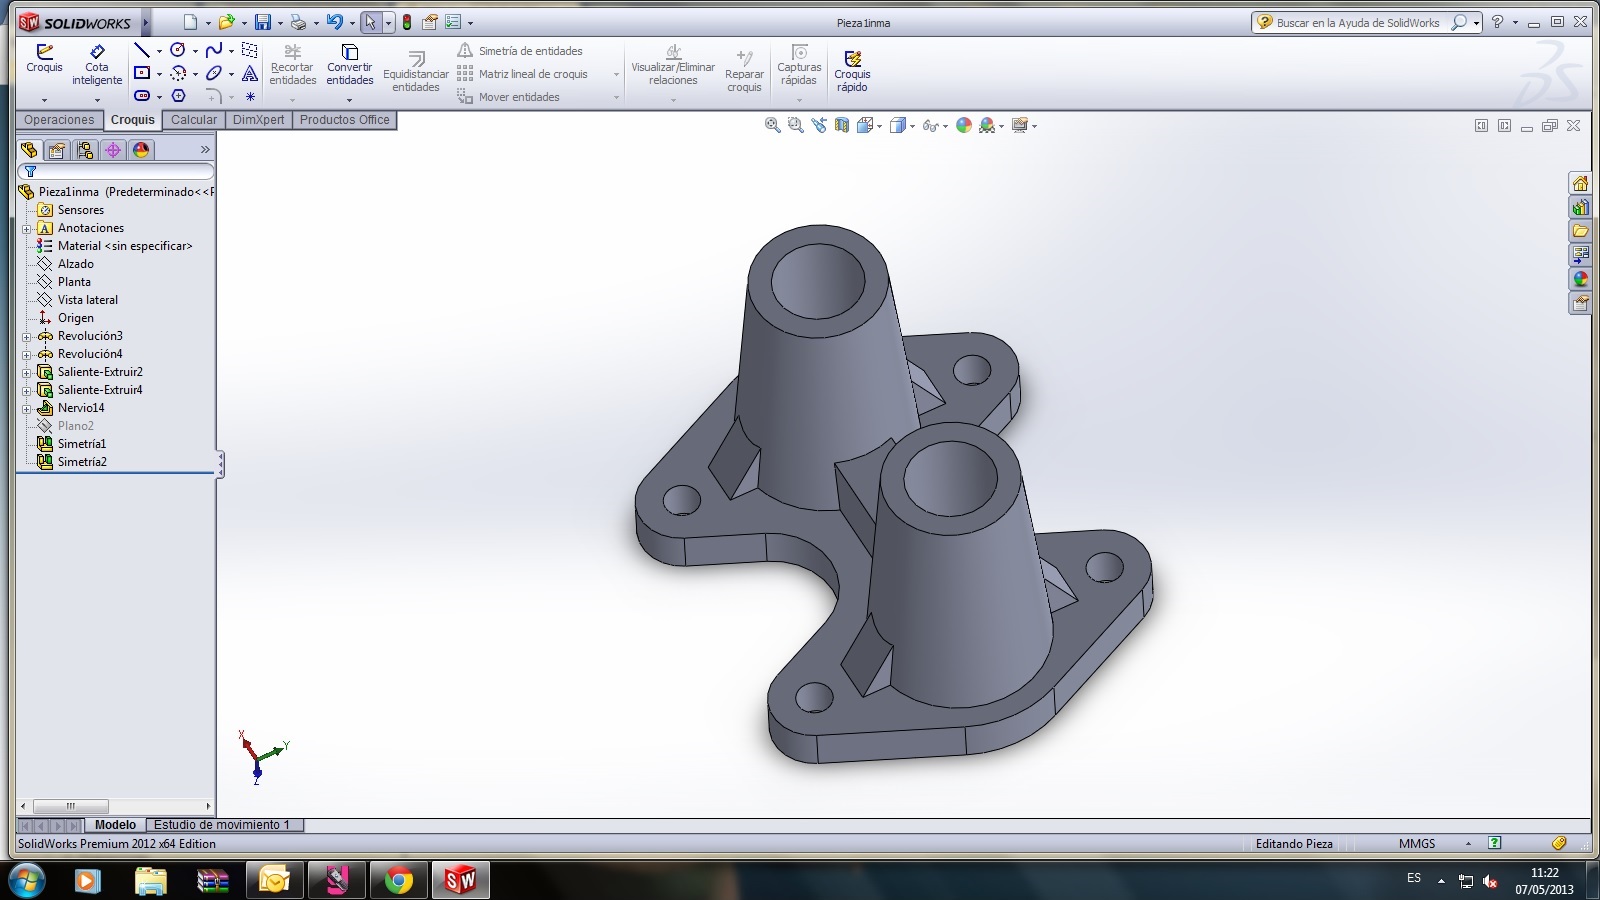Select Material sin especificar item
This screenshot has width=1600, height=900.
pyautogui.click(x=125, y=246)
